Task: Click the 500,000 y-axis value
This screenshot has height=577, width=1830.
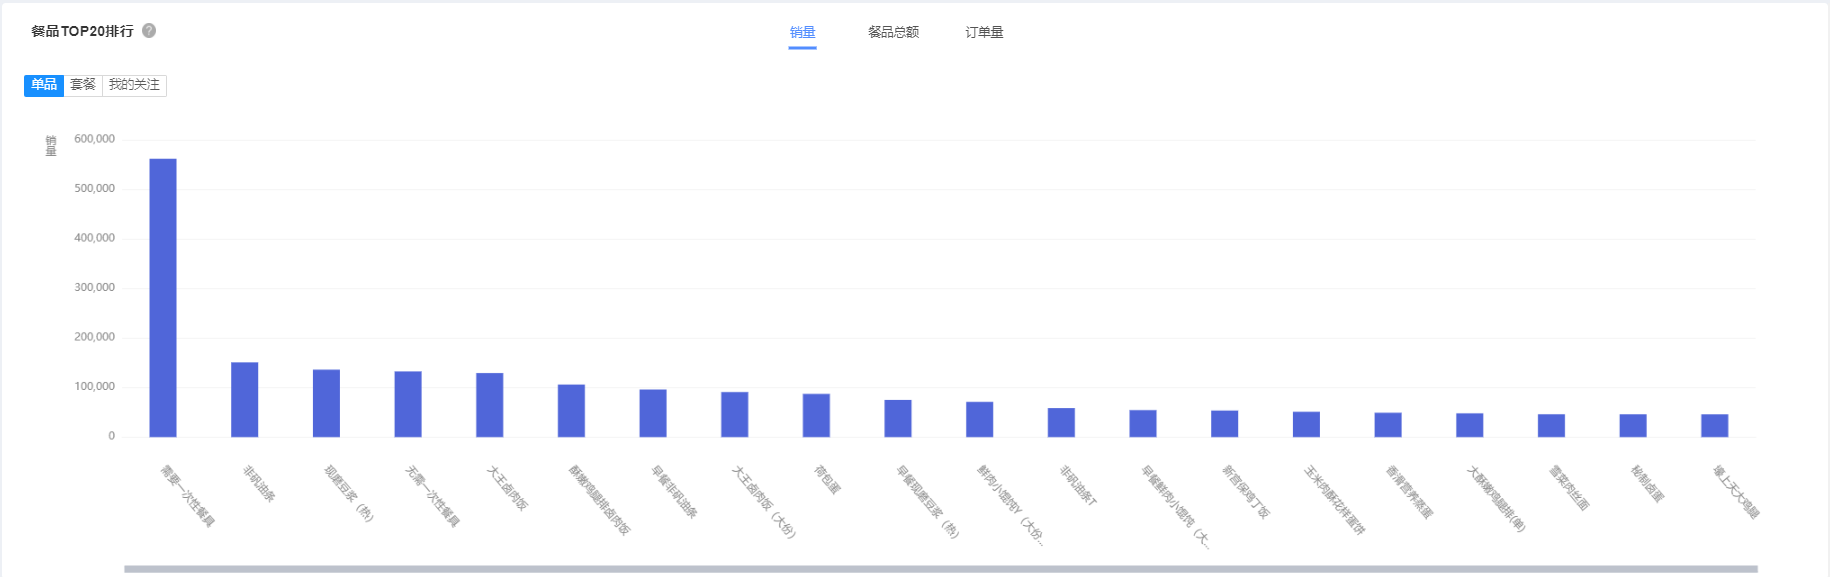Action: pyautogui.click(x=95, y=188)
